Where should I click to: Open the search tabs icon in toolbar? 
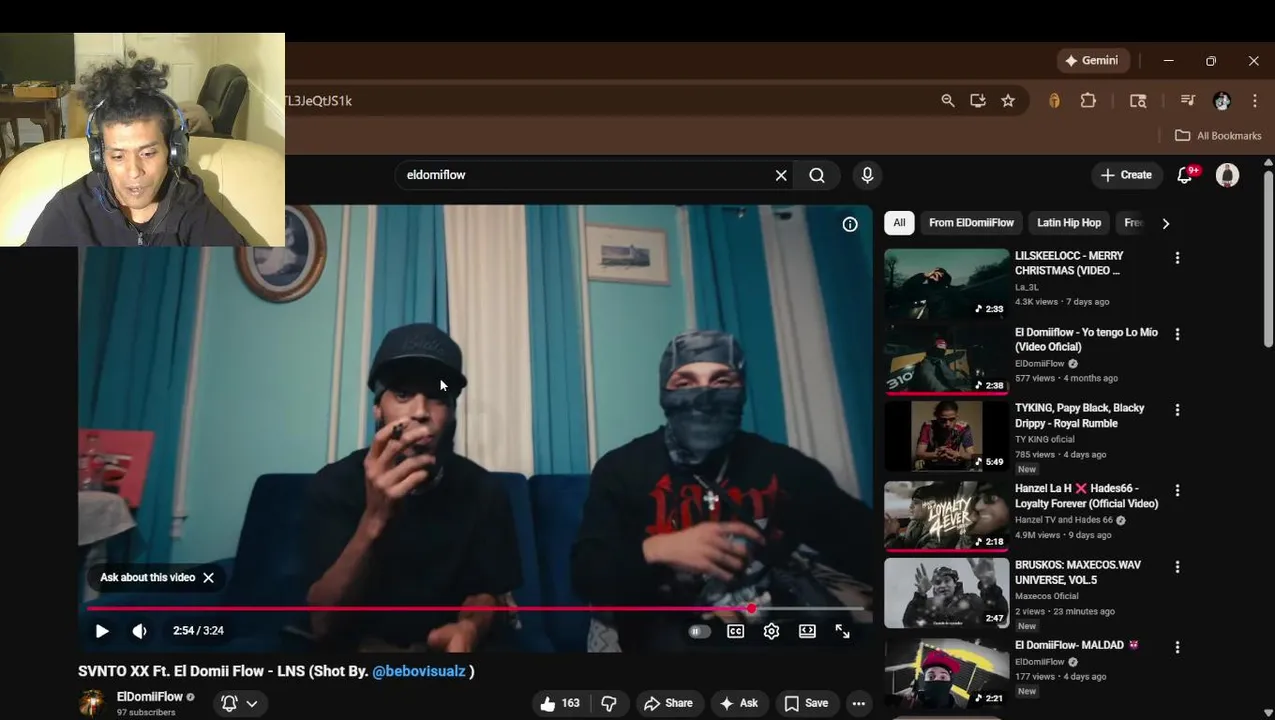pyautogui.click(x=1138, y=101)
